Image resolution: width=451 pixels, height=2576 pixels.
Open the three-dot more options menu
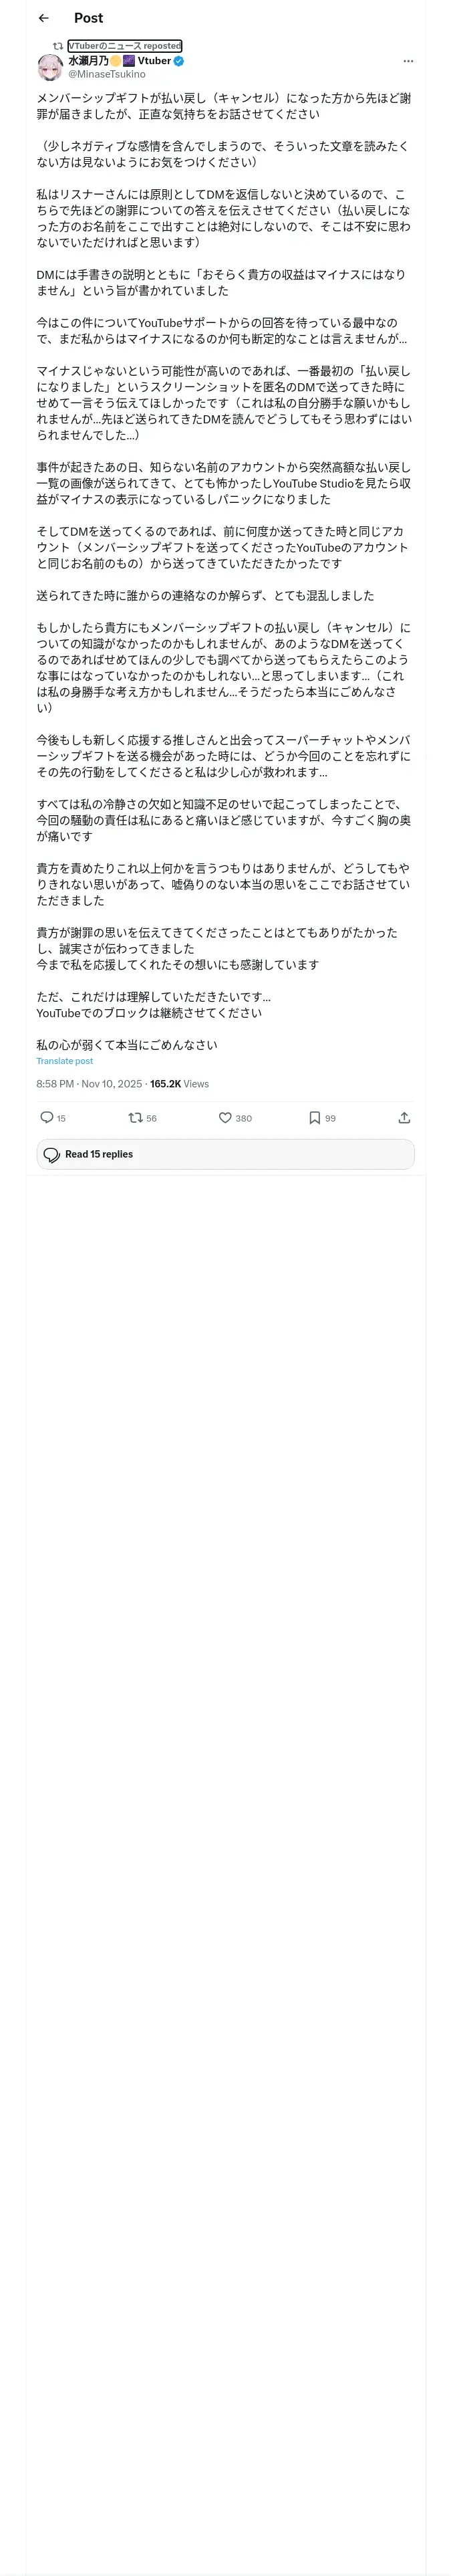tap(407, 61)
